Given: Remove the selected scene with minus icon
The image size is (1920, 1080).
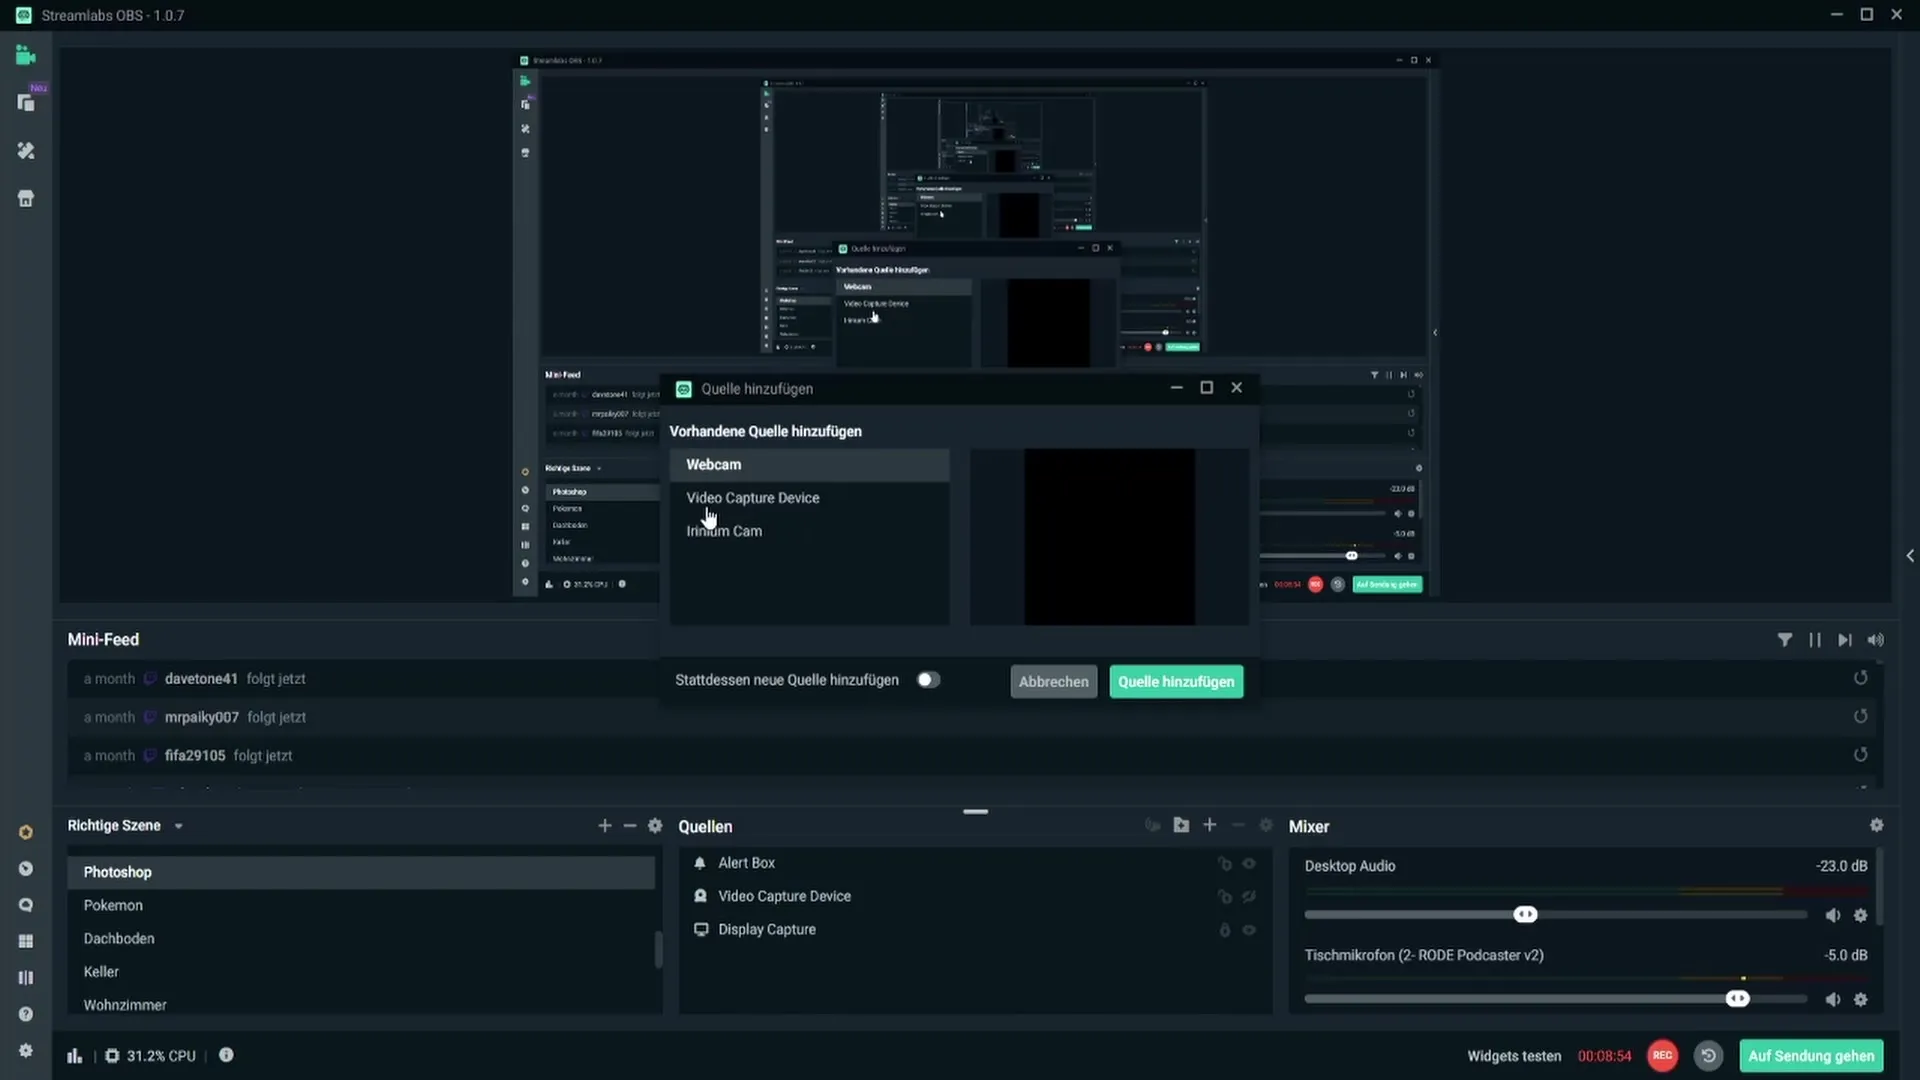Looking at the screenshot, I should [x=630, y=826].
